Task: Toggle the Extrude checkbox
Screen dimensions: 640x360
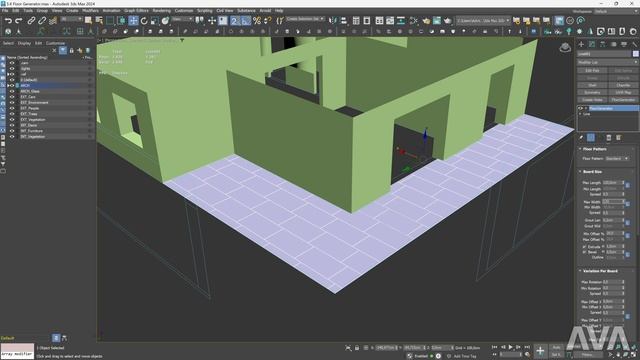Action: point(584,247)
